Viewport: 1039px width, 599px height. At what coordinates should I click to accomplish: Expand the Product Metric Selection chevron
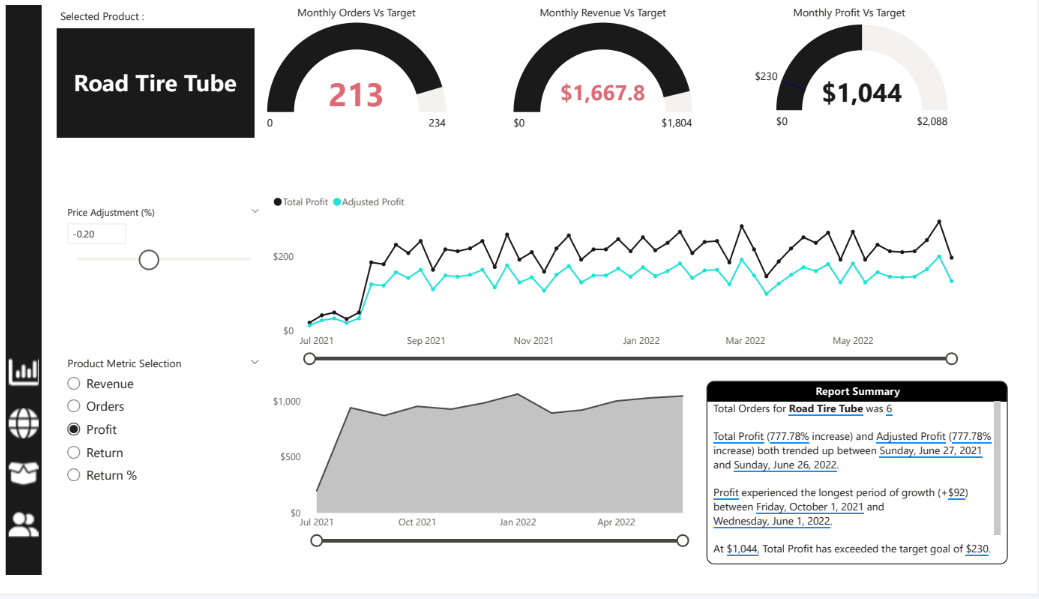point(254,363)
